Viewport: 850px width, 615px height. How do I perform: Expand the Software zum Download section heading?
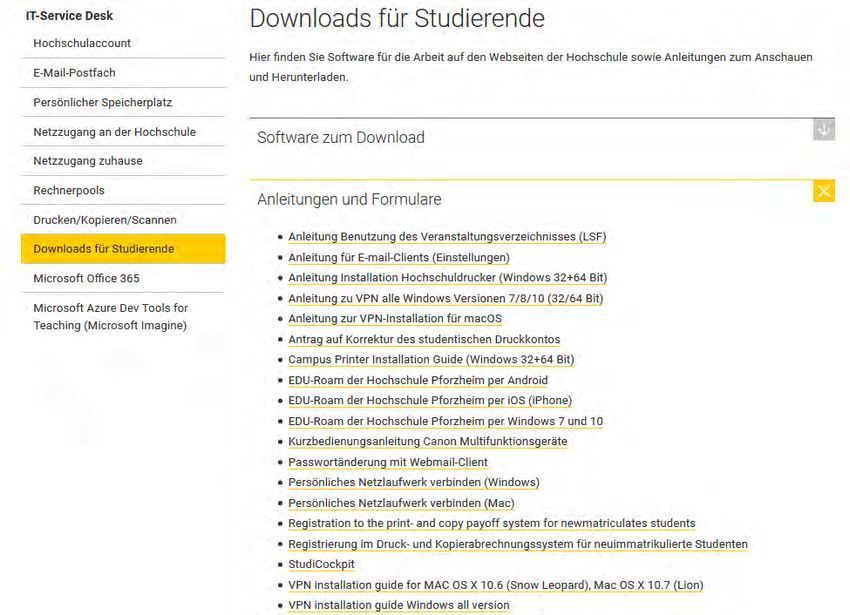340,138
